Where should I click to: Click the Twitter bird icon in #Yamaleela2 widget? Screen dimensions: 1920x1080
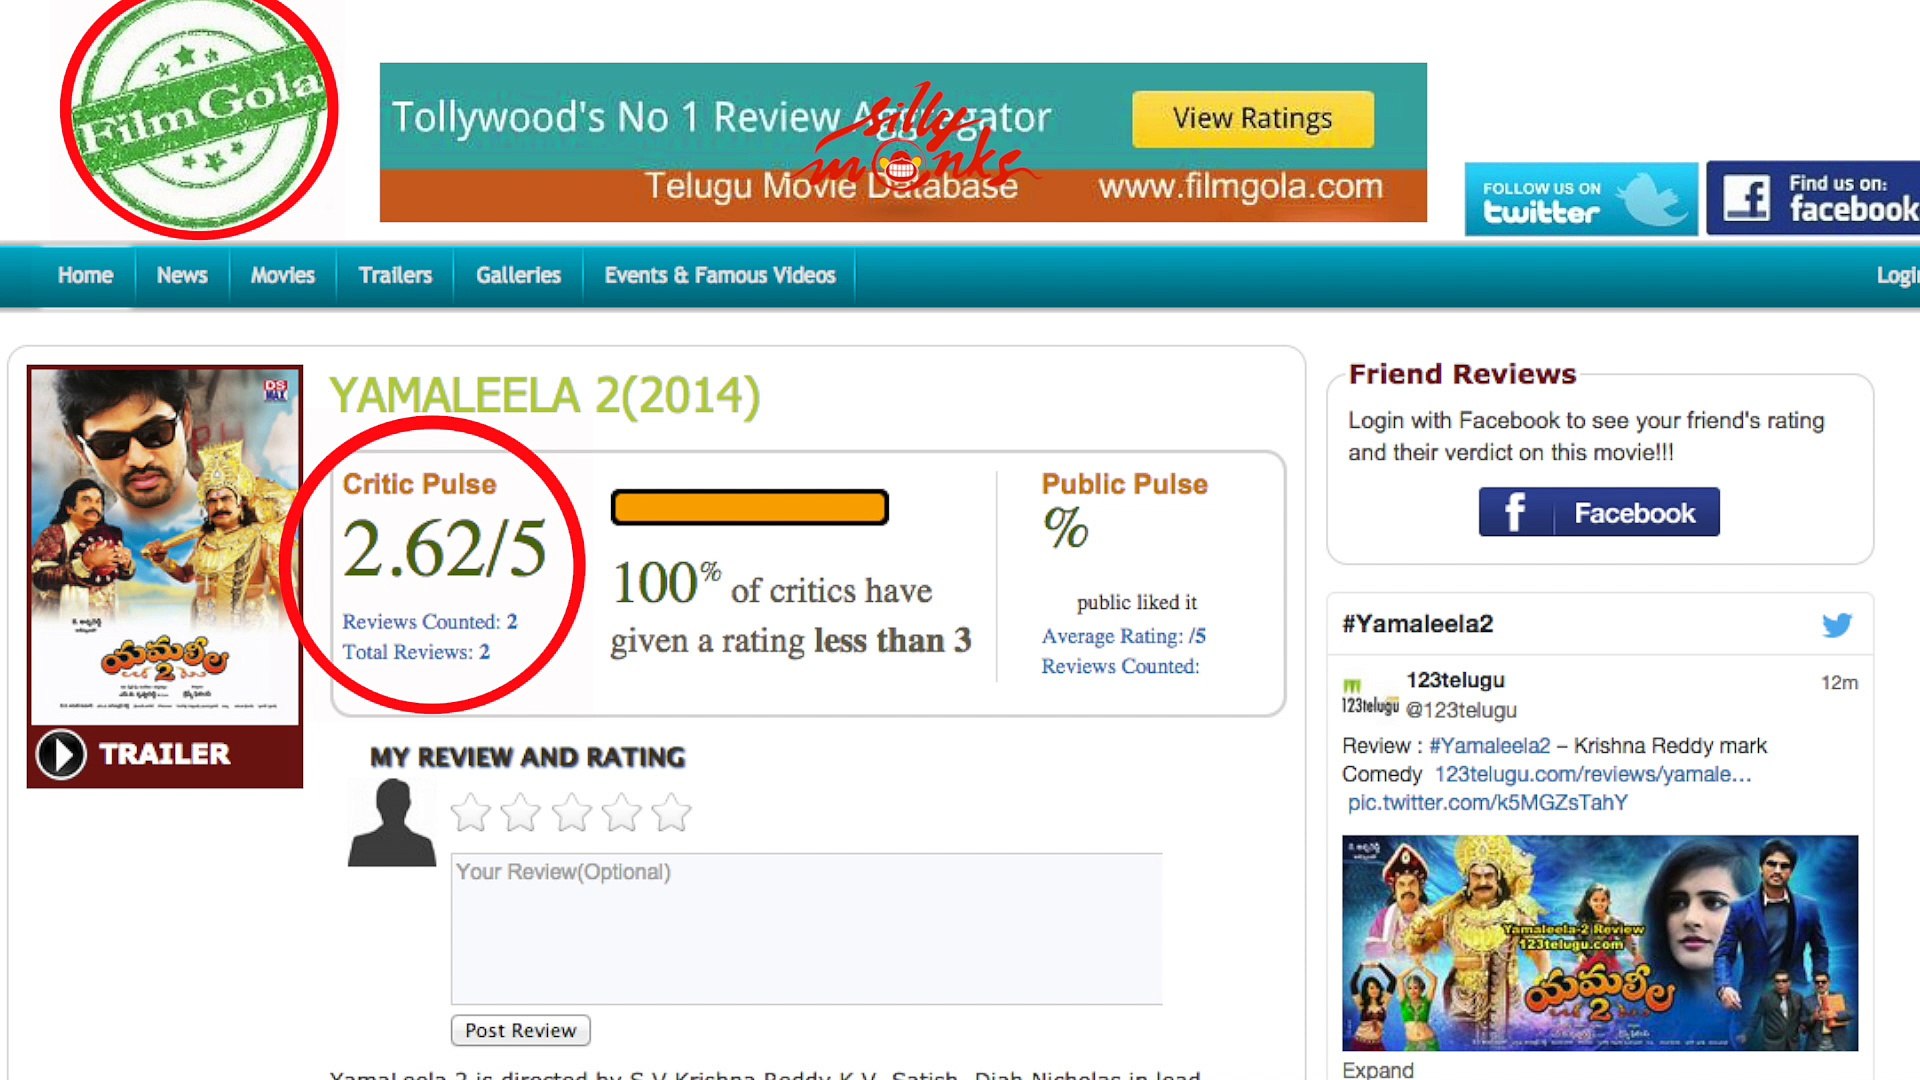coord(1836,625)
